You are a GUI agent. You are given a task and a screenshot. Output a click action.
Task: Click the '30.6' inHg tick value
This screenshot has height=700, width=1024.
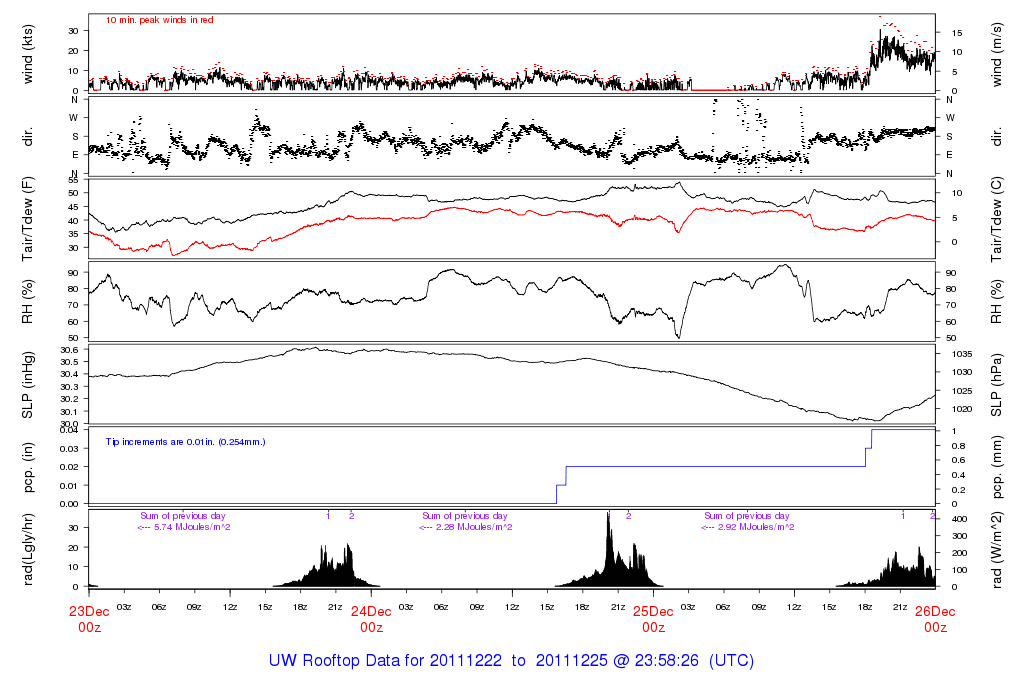coord(69,350)
